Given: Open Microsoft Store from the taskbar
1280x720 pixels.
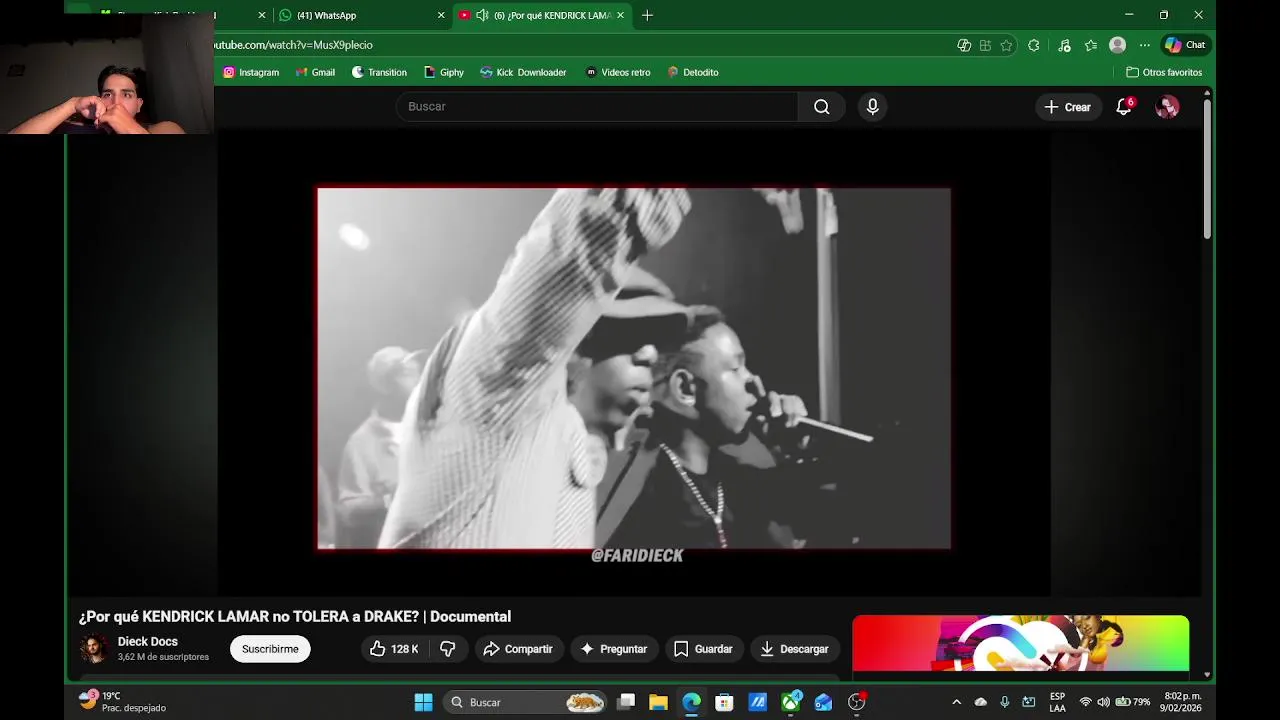Looking at the screenshot, I should coord(725,702).
